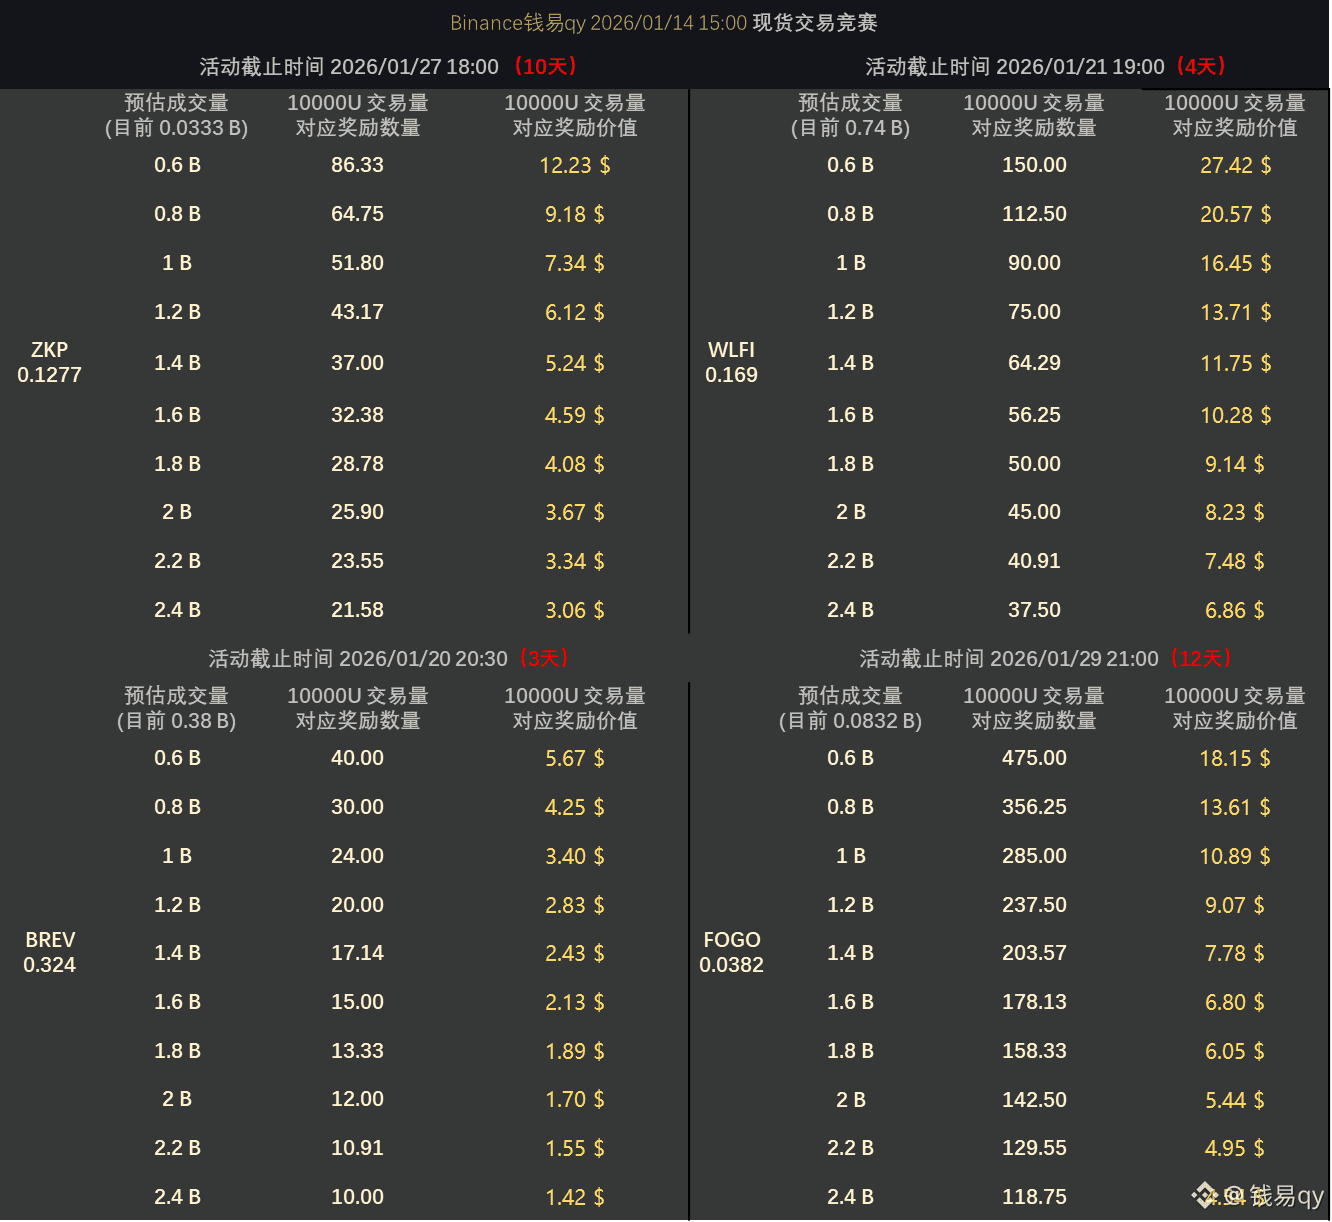
Task: Click WLFI reward value '6.86 $'
Action: (x=1235, y=610)
